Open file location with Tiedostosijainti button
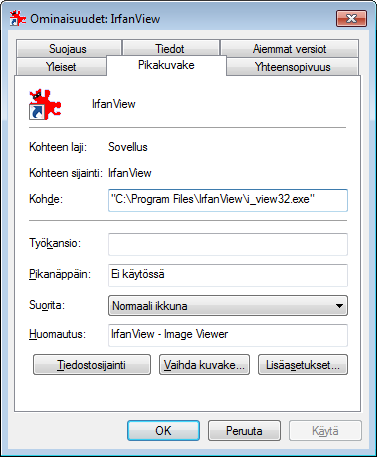This screenshot has height=457, width=377. (x=92, y=365)
